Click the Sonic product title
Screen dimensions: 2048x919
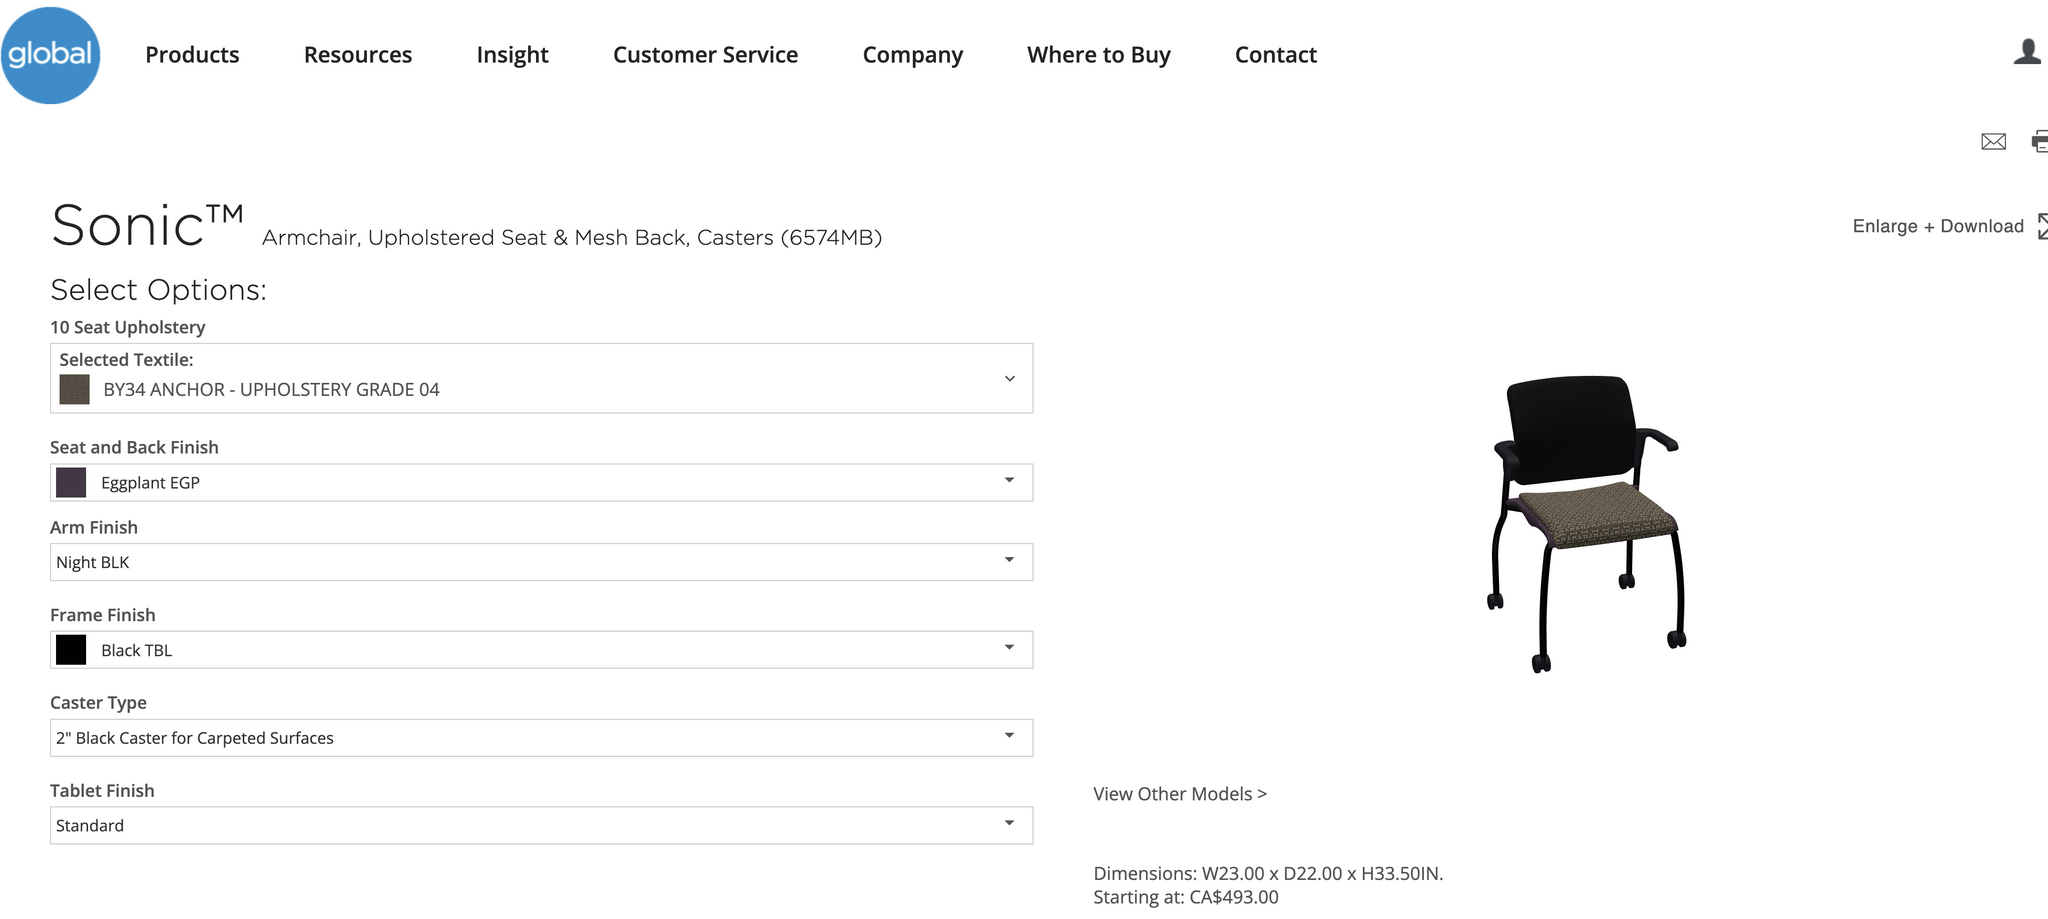[148, 226]
